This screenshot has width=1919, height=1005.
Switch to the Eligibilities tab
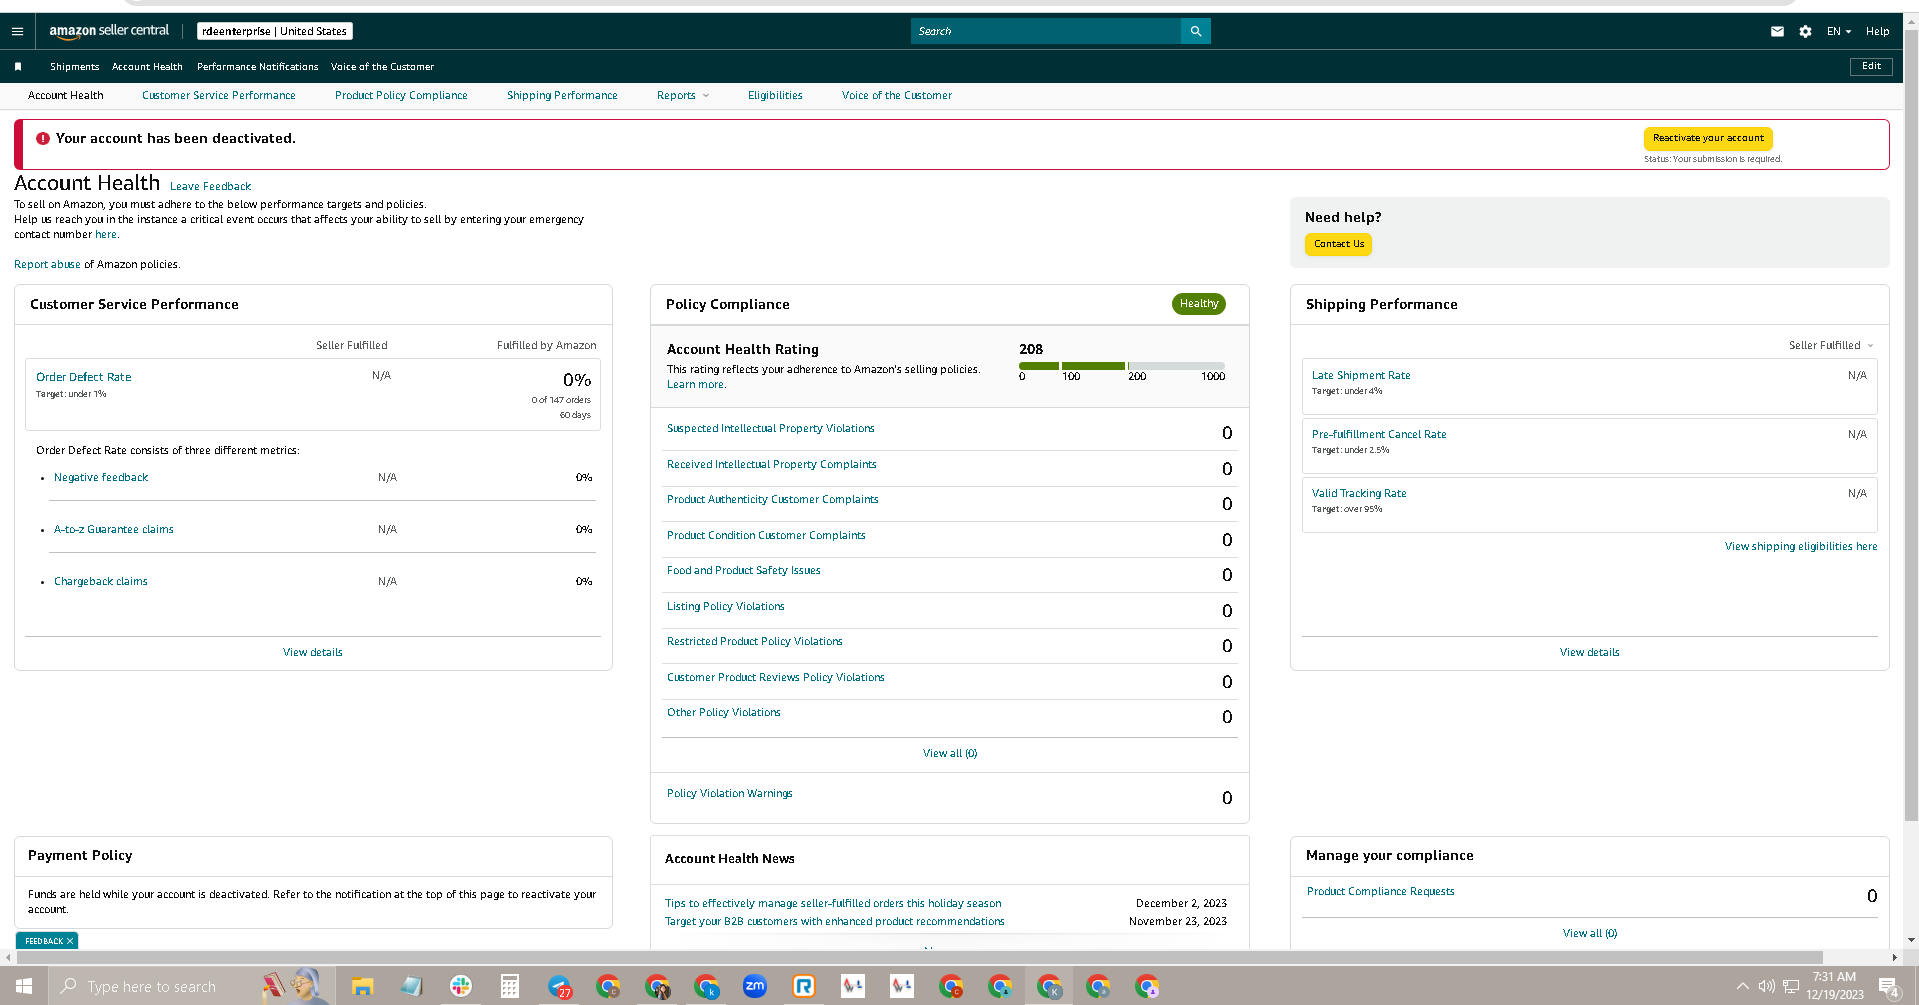pos(775,95)
